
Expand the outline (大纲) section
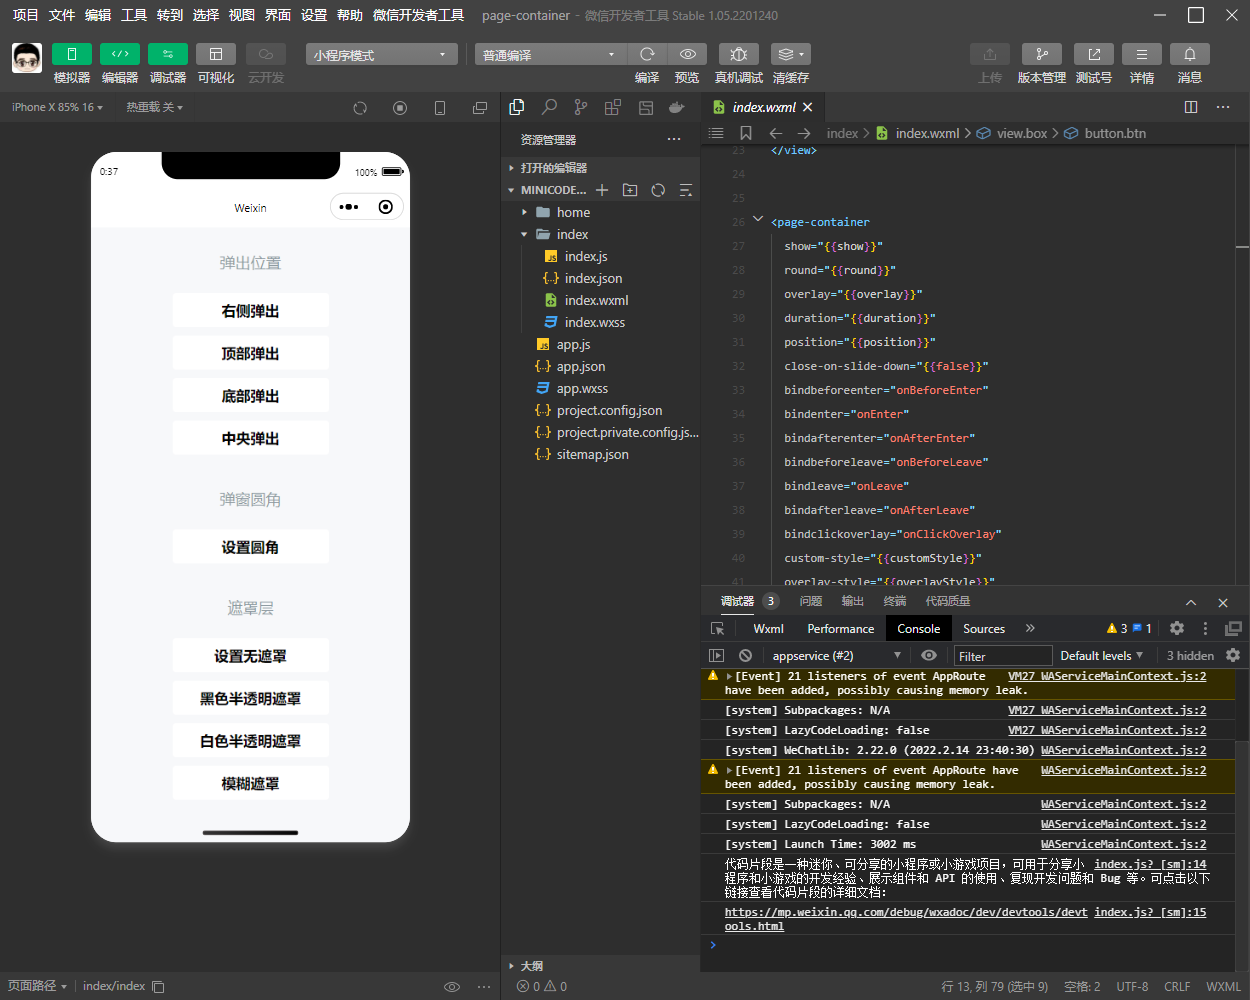[x=600, y=966]
